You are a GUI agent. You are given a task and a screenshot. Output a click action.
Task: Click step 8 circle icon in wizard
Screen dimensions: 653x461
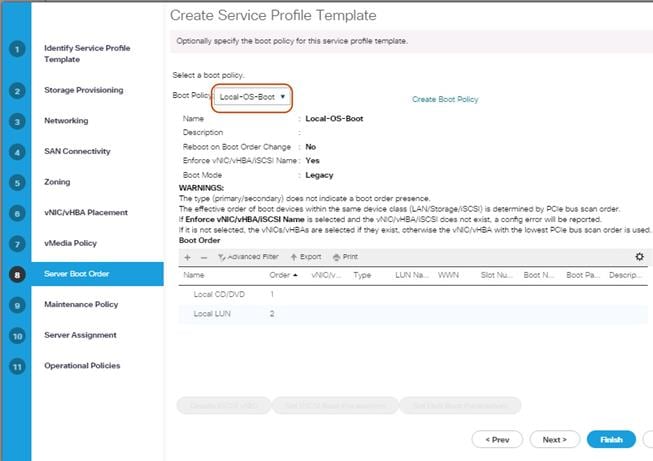click(17, 273)
